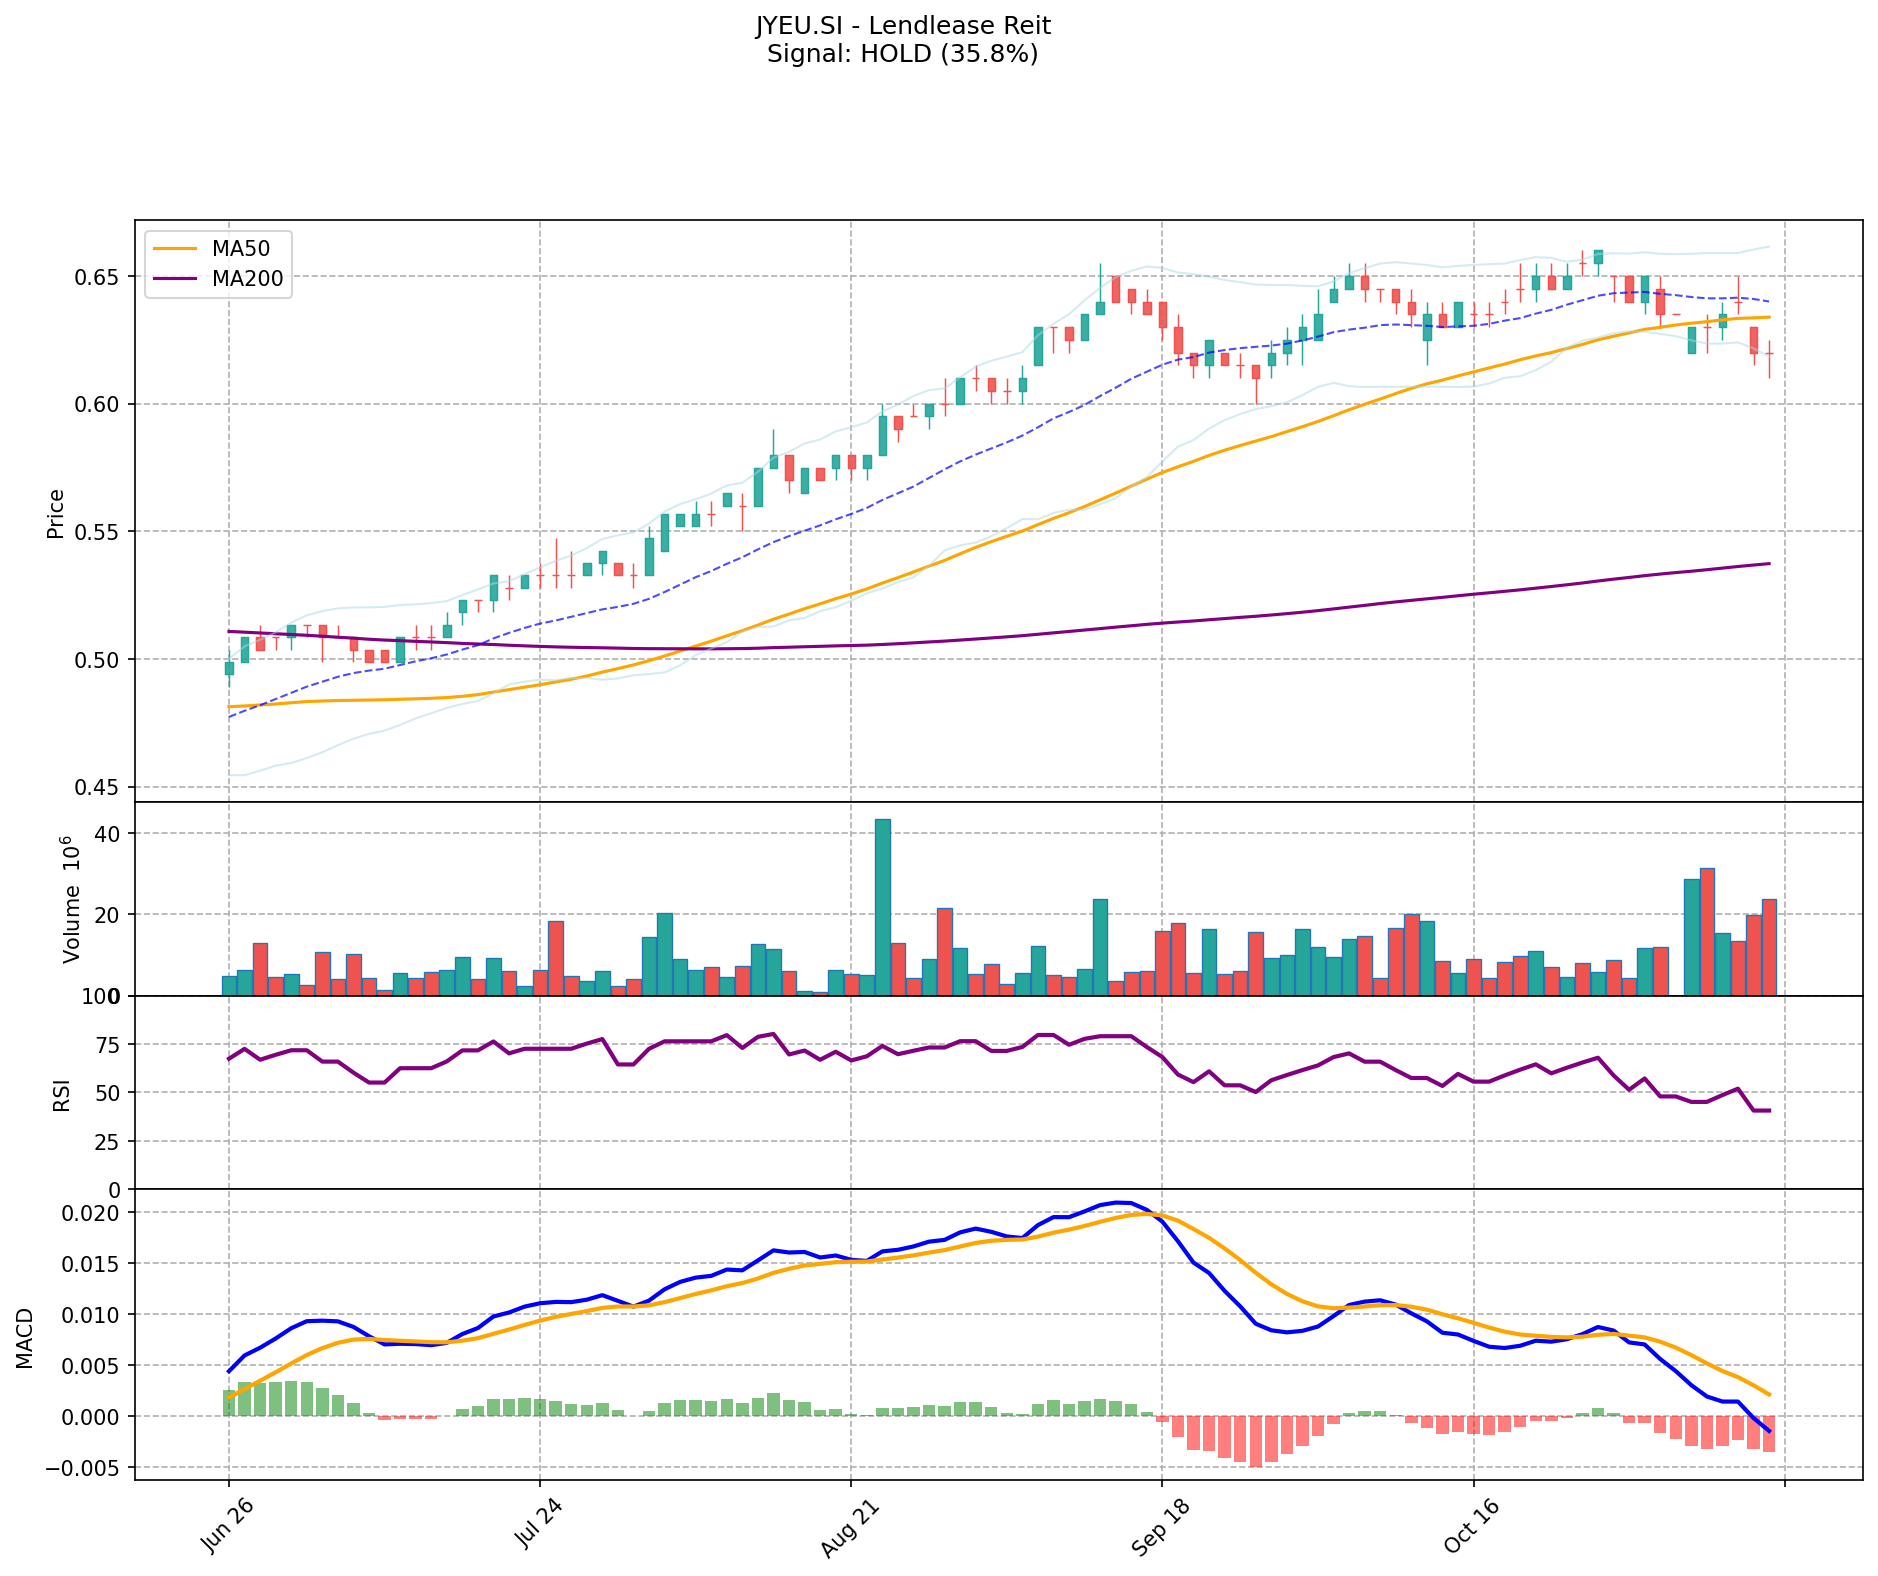Click the 75 tick on RSI axis
Image resolution: width=1878 pixels, height=1576 pixels.
(x=110, y=1045)
